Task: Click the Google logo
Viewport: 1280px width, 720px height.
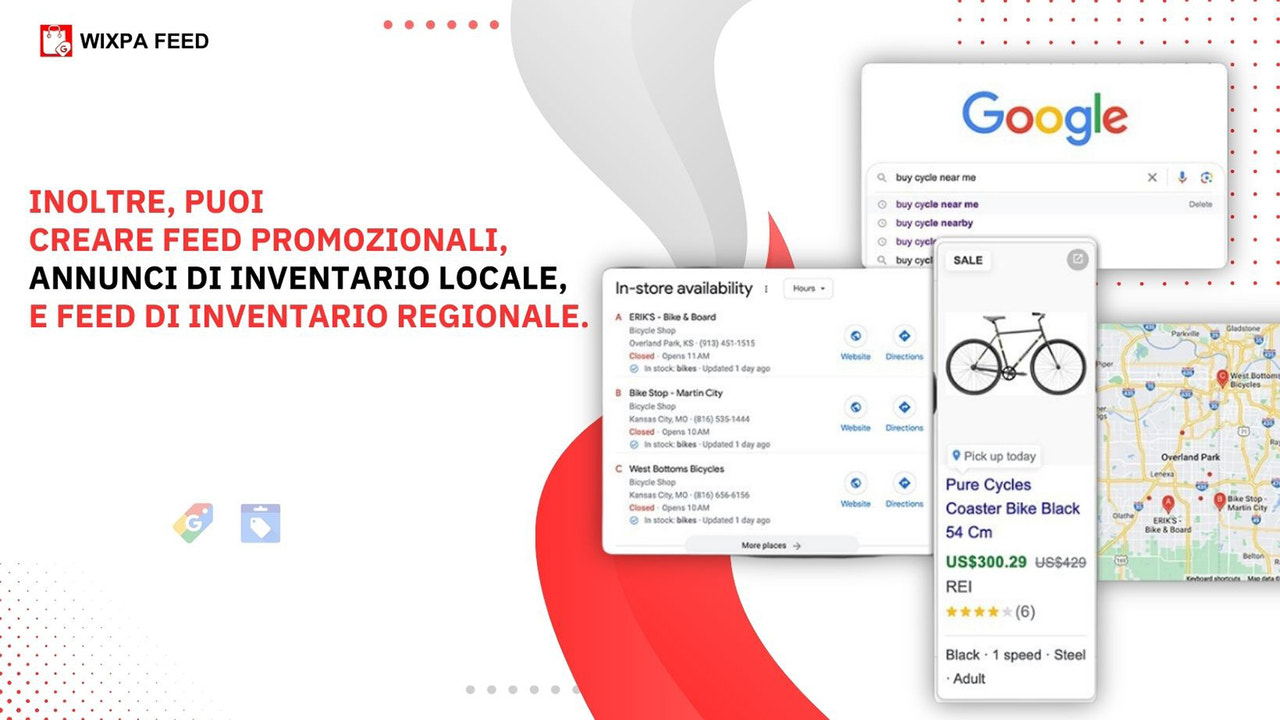Action: coord(1044,119)
